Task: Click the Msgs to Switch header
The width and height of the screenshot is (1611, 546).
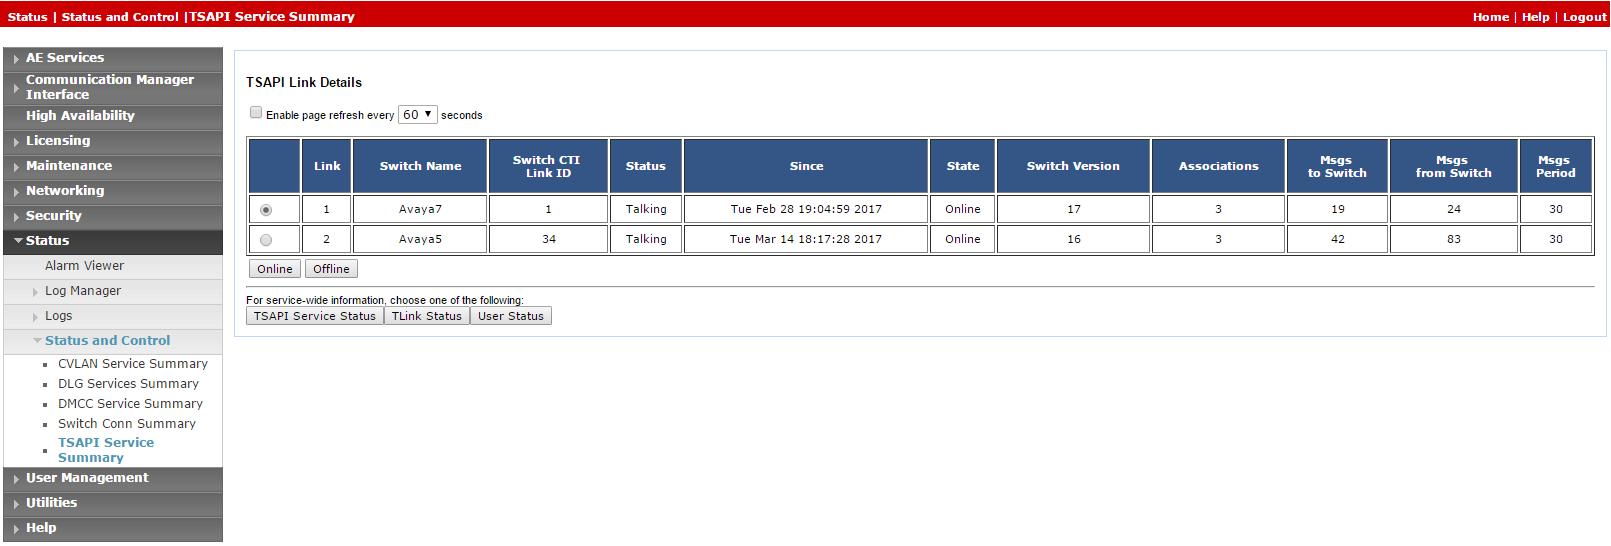Action: click(x=1337, y=166)
